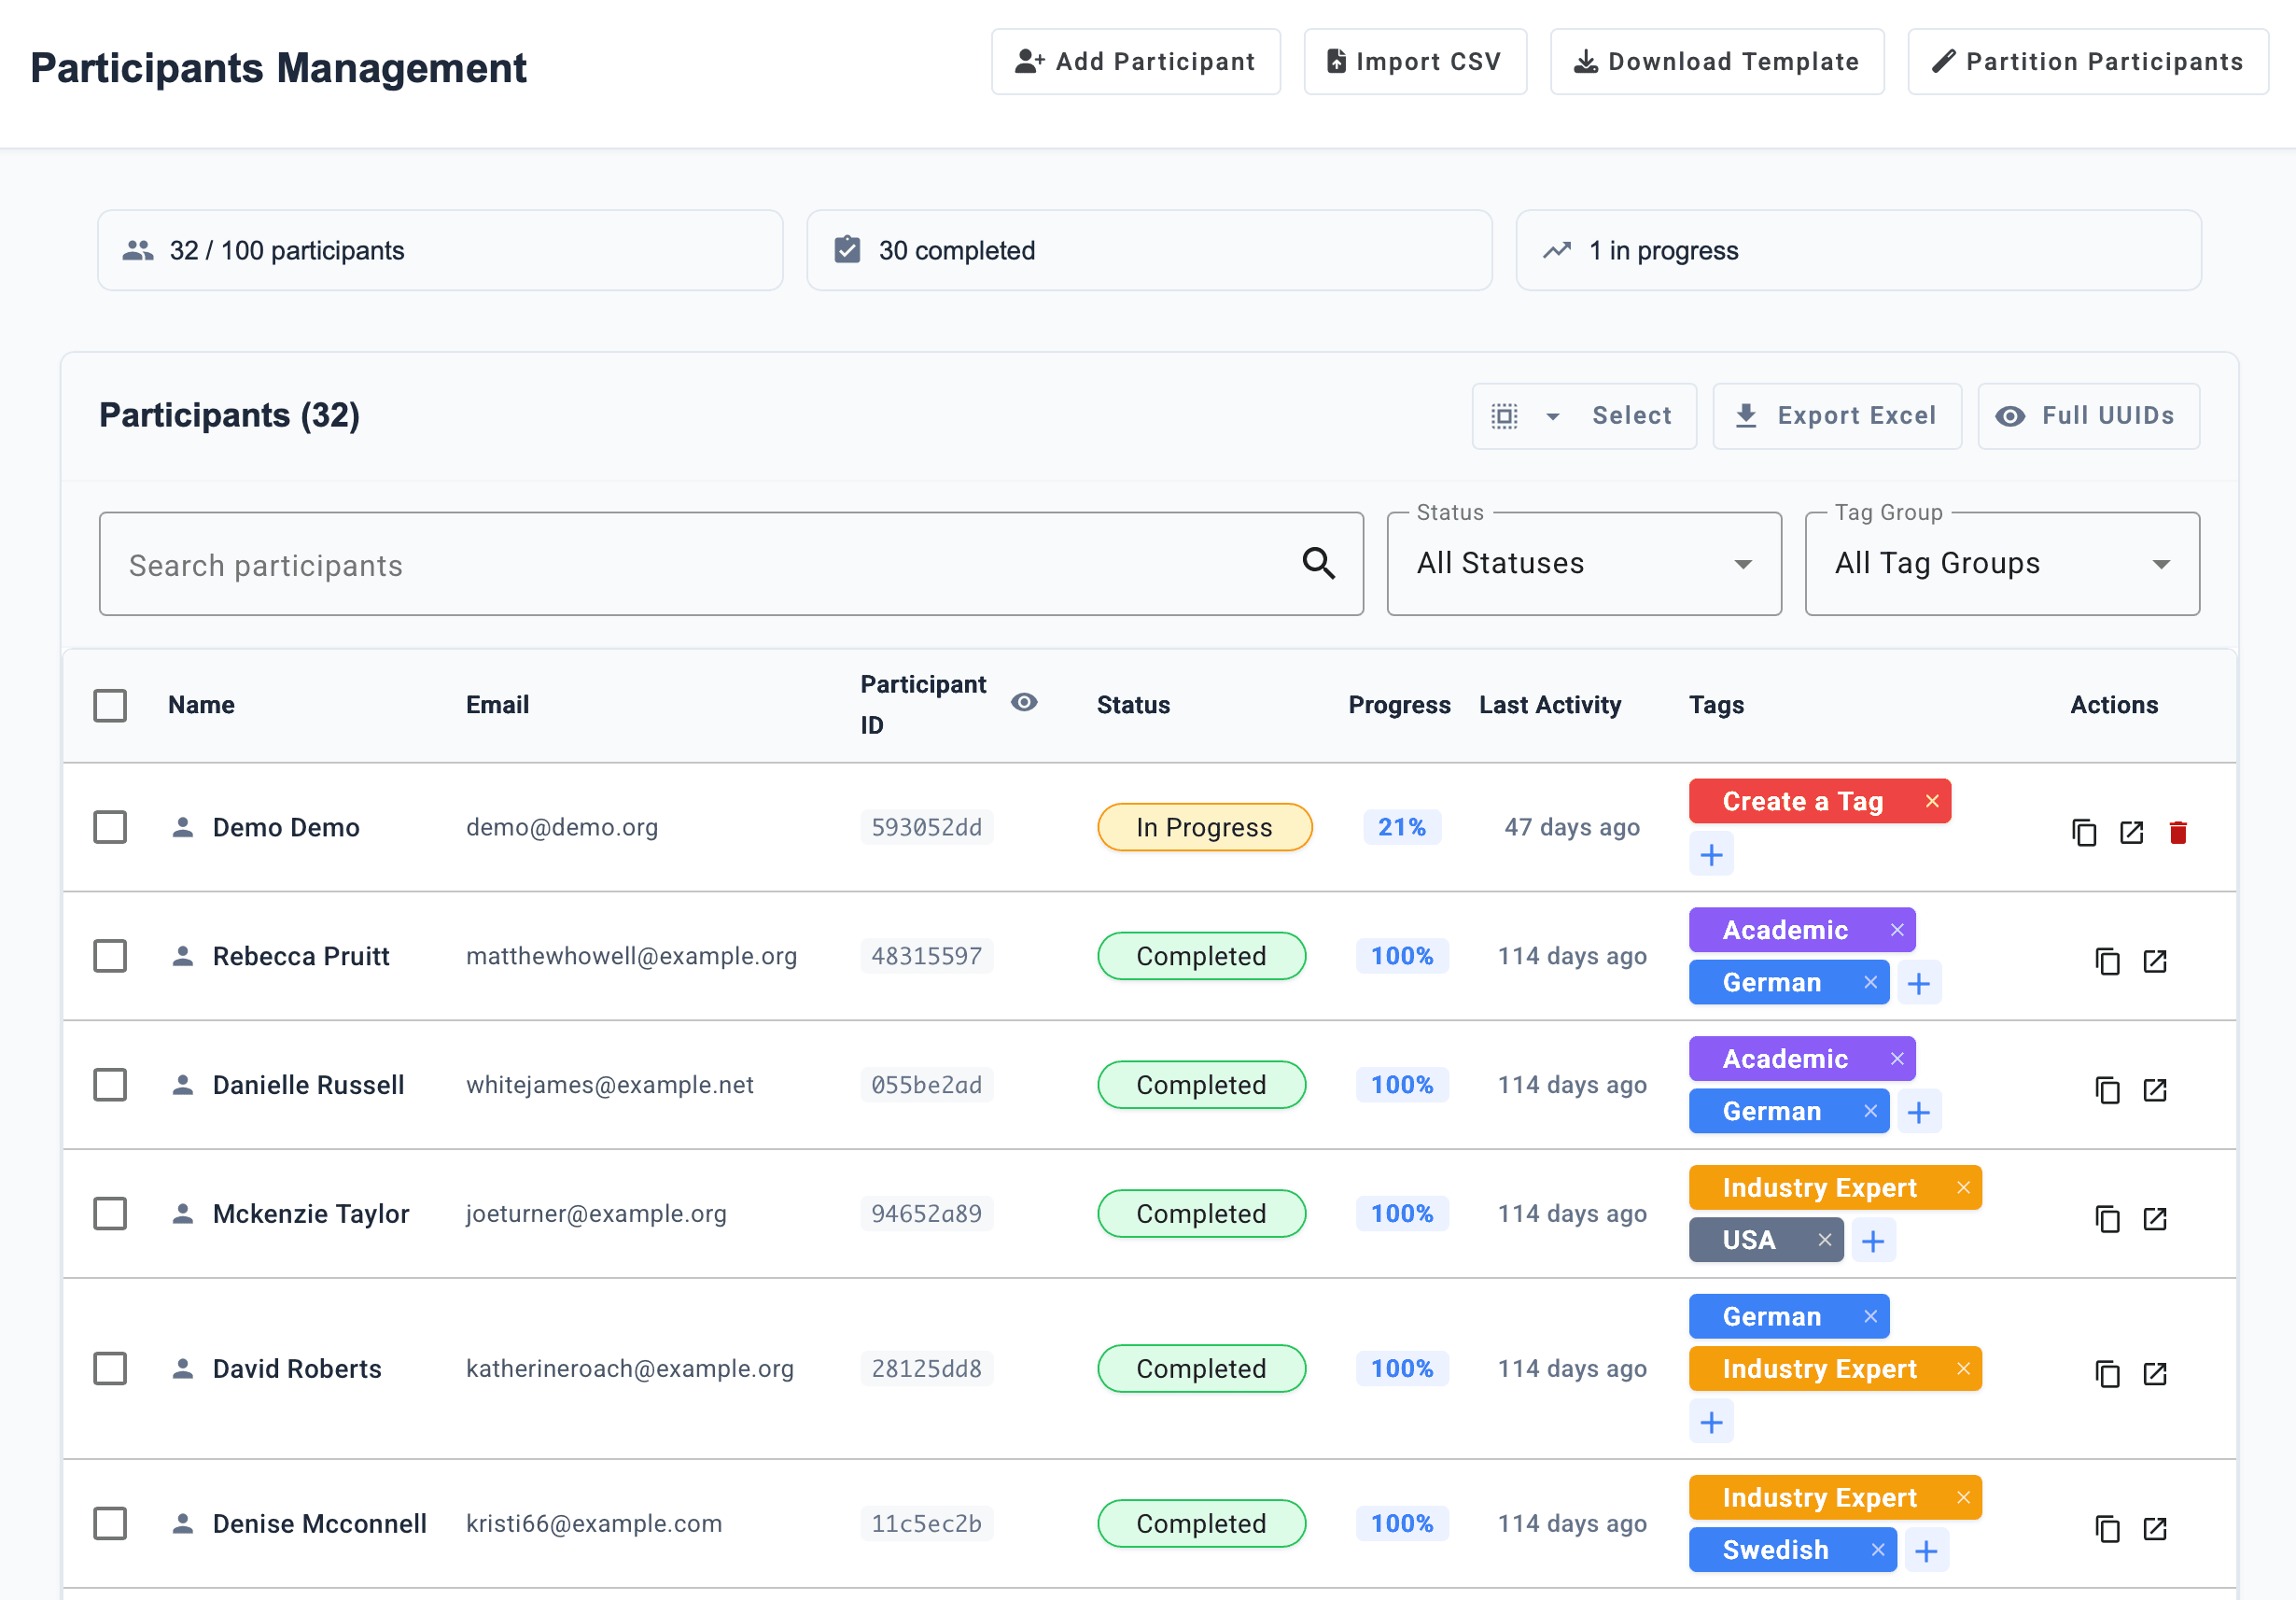
Task: Click the search magnifier icon
Action: point(1318,564)
